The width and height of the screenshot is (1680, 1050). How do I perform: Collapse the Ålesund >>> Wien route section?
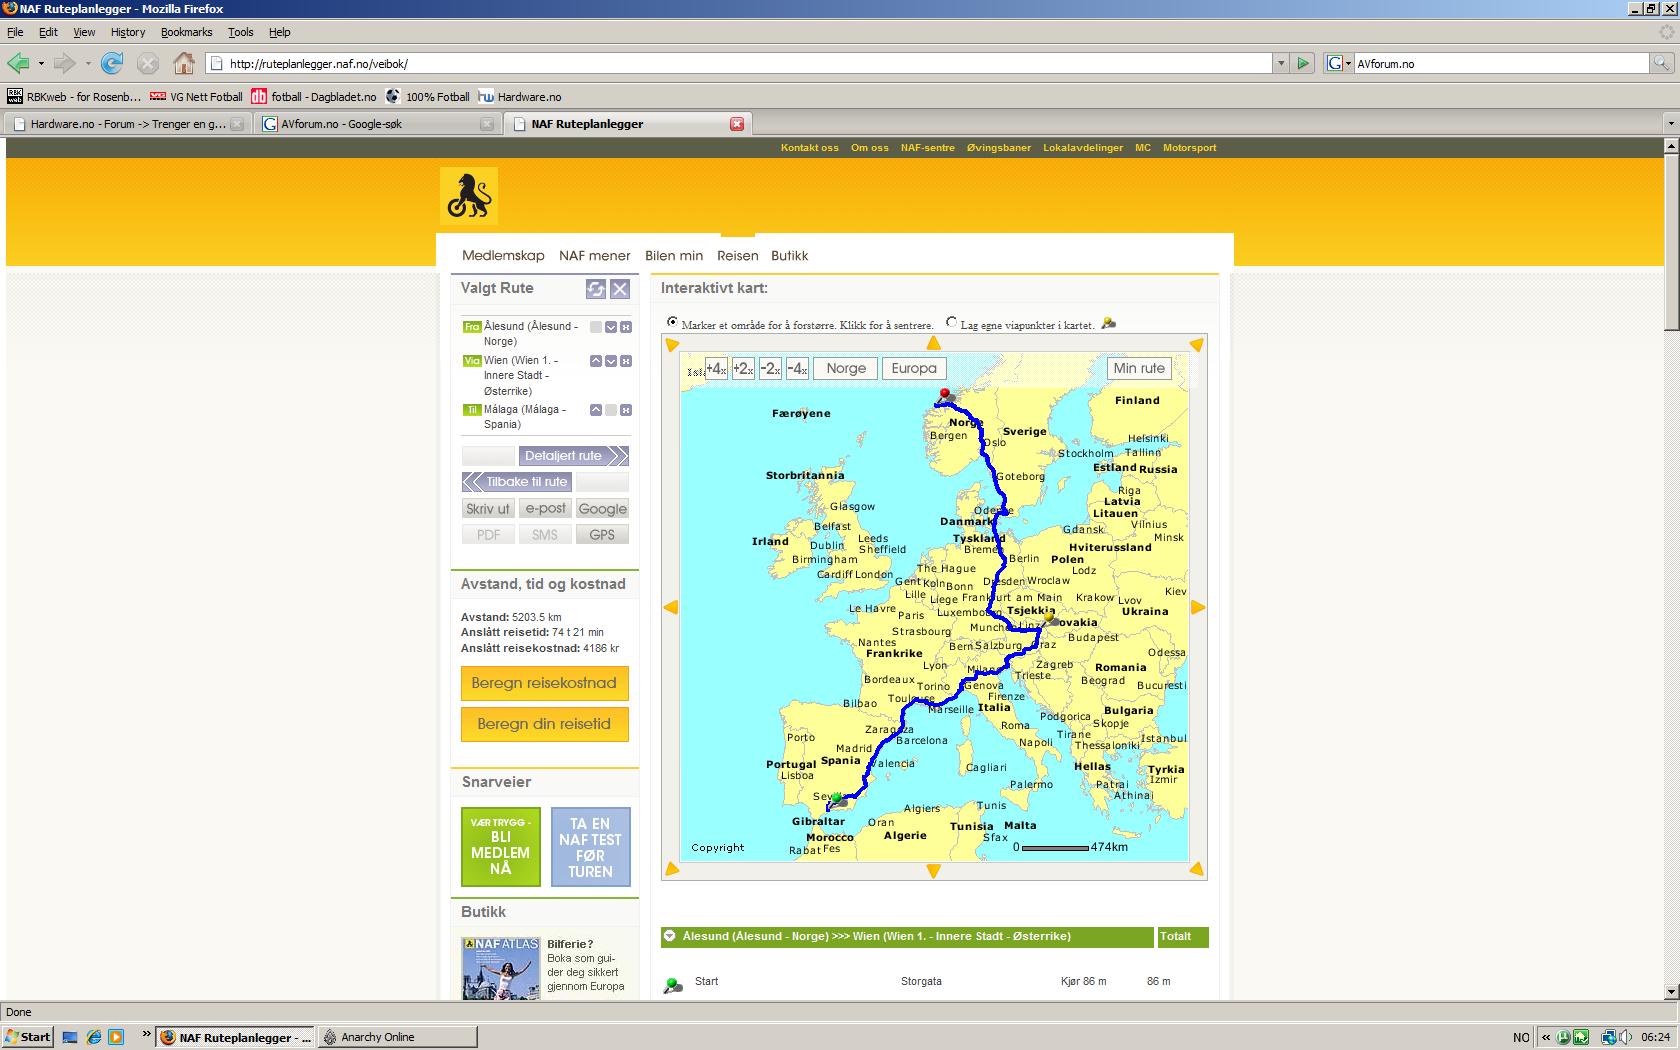670,936
